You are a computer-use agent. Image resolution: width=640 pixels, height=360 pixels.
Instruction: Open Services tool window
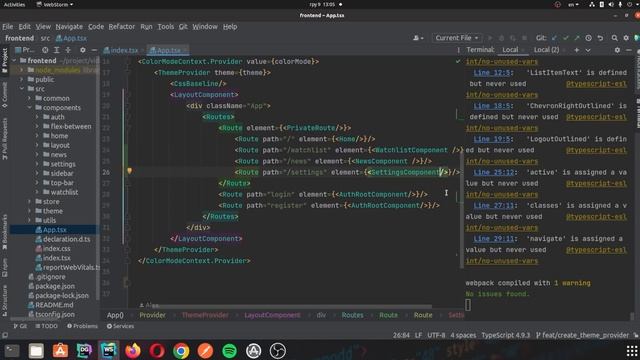click(120, 326)
